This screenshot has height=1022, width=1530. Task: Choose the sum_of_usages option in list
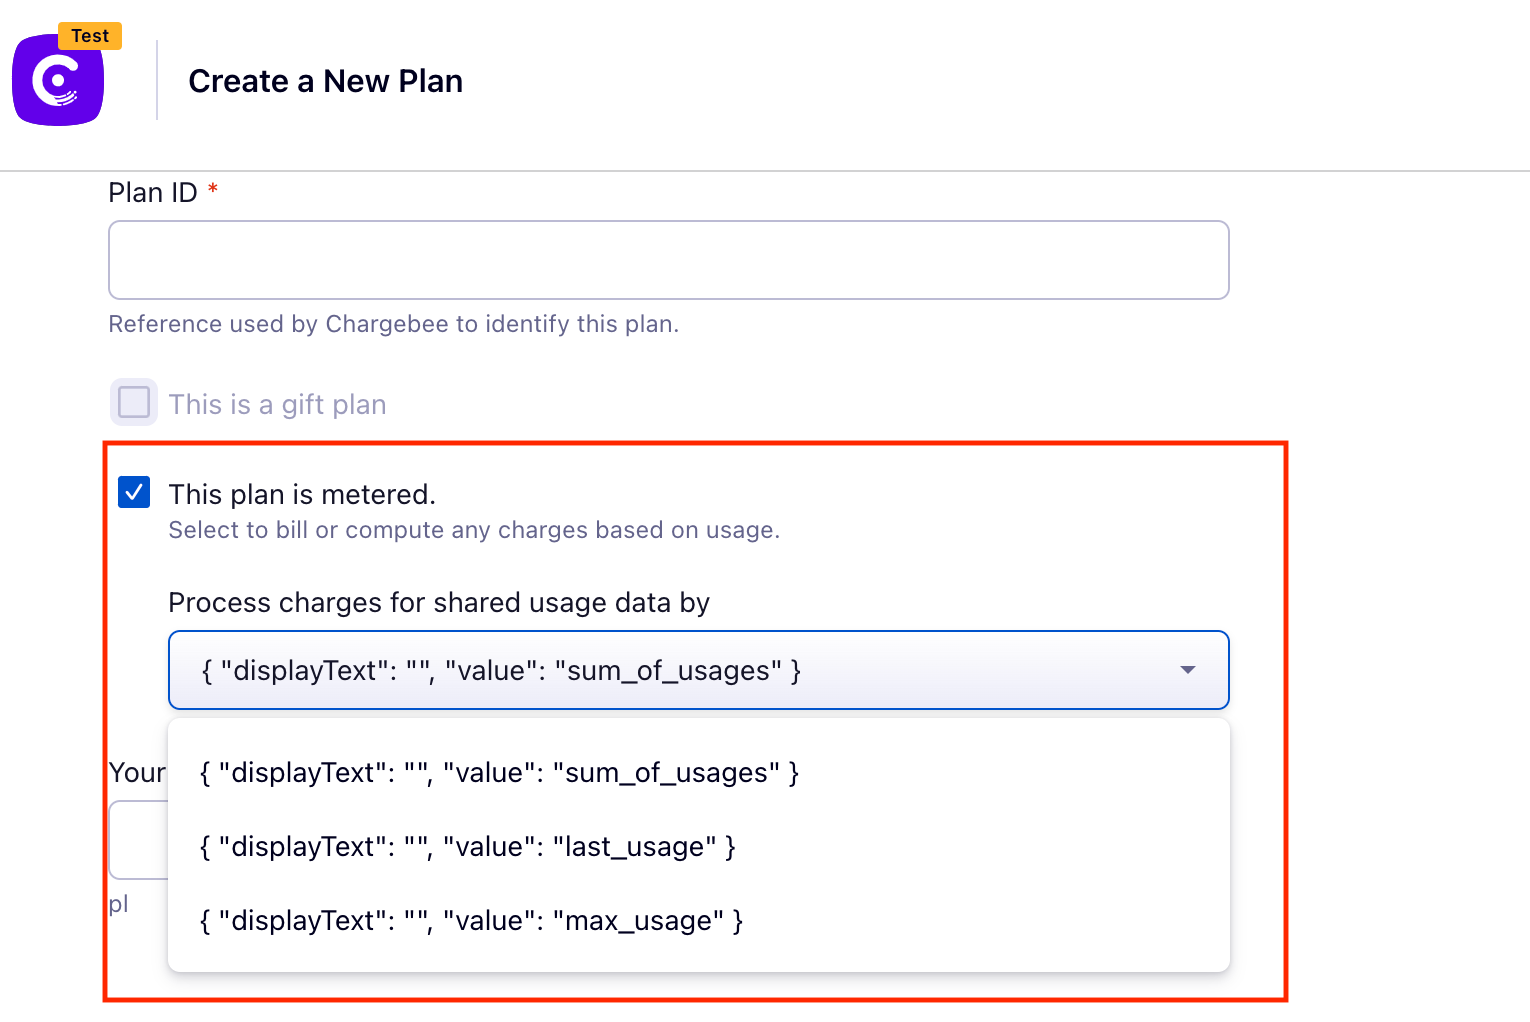[698, 773]
